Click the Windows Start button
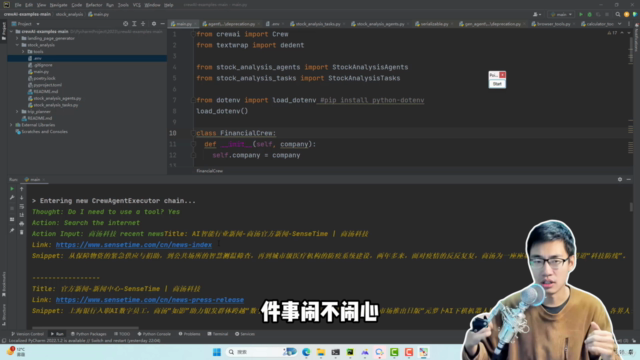 (217, 352)
